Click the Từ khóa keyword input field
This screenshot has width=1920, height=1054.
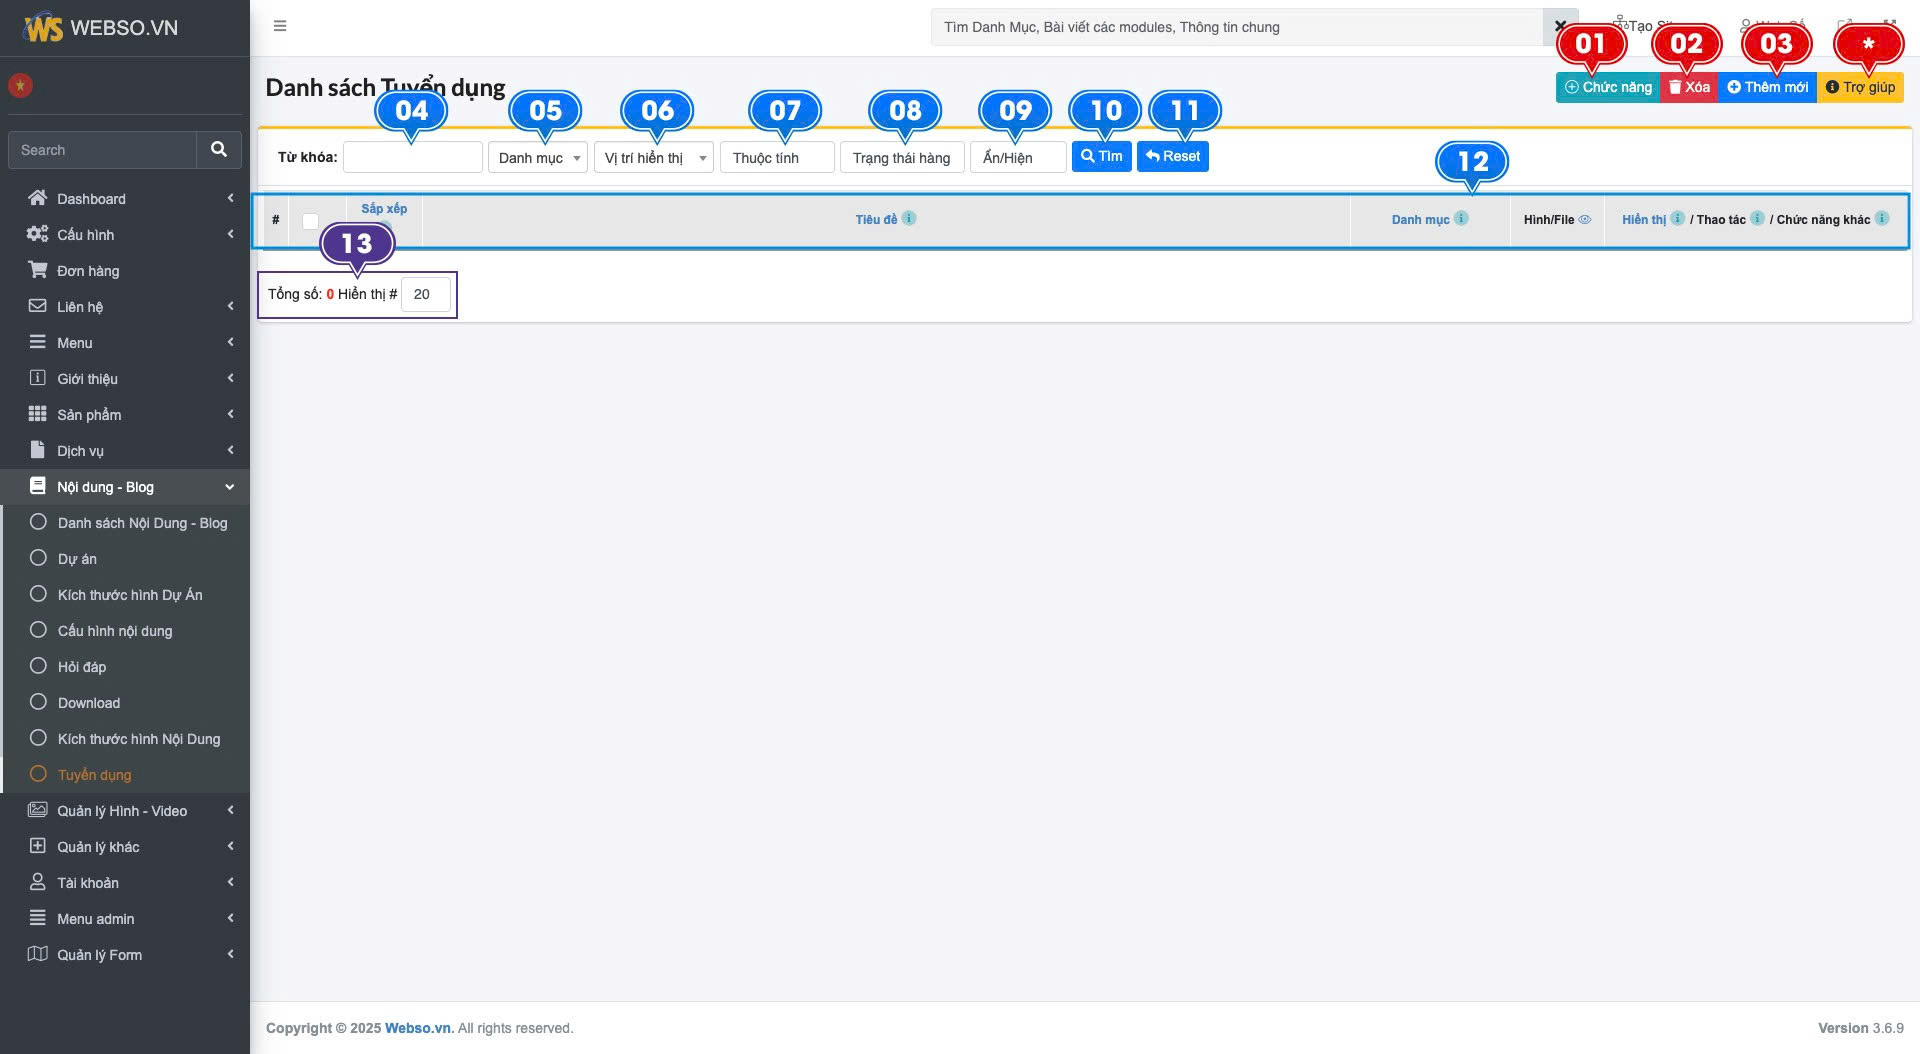pyautogui.click(x=412, y=158)
